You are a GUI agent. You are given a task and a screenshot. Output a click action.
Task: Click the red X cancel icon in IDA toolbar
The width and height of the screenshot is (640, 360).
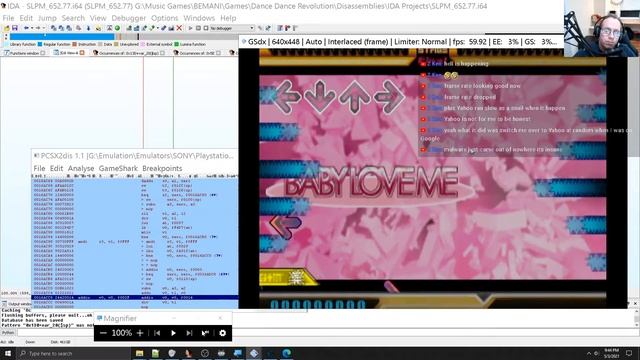(x=179, y=28)
